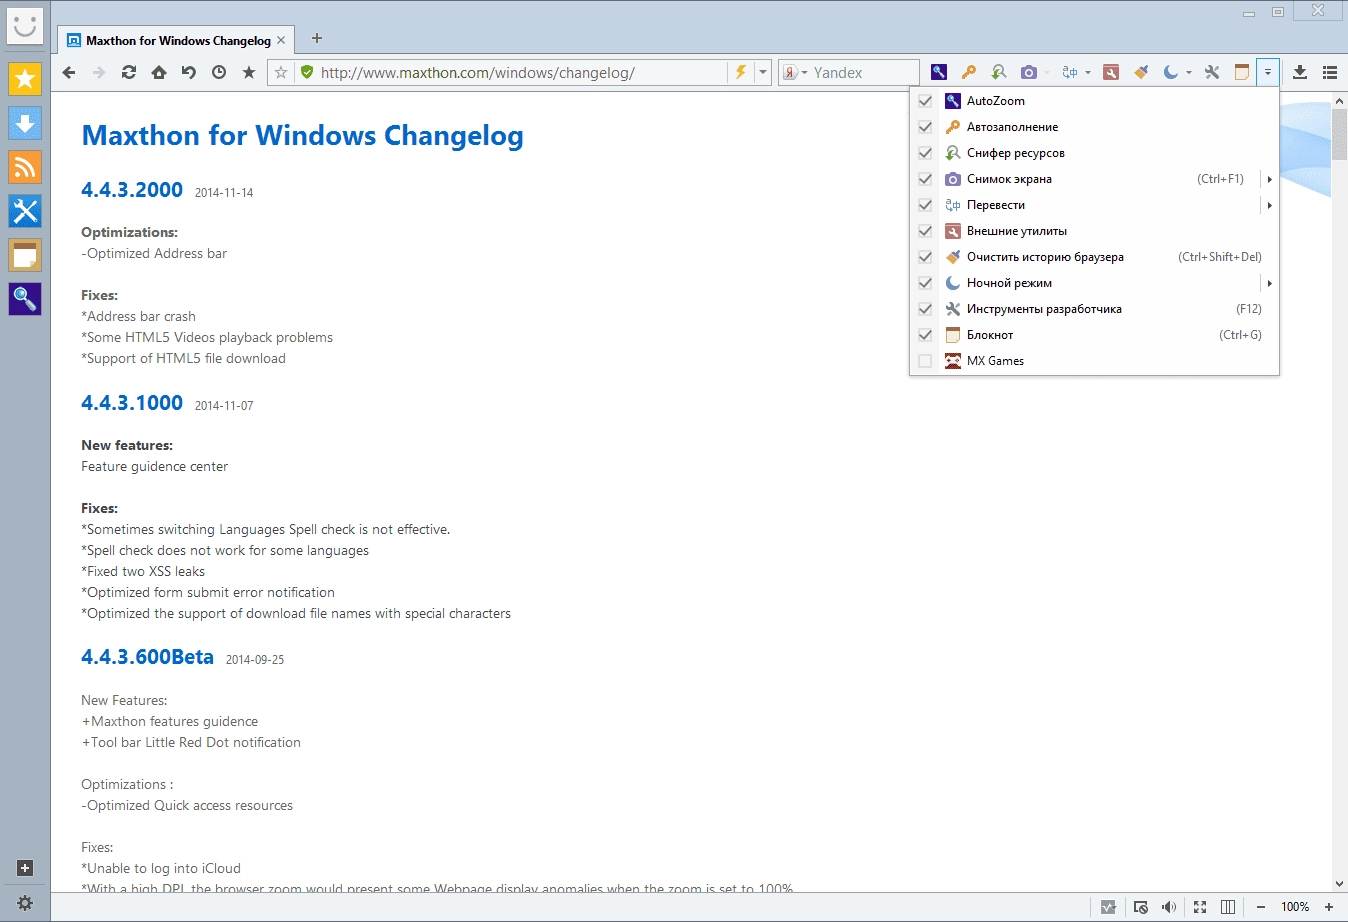Screen dimensions: 1348x922
Task: Open the notepad icon in the sidebar
Action: tap(25, 255)
